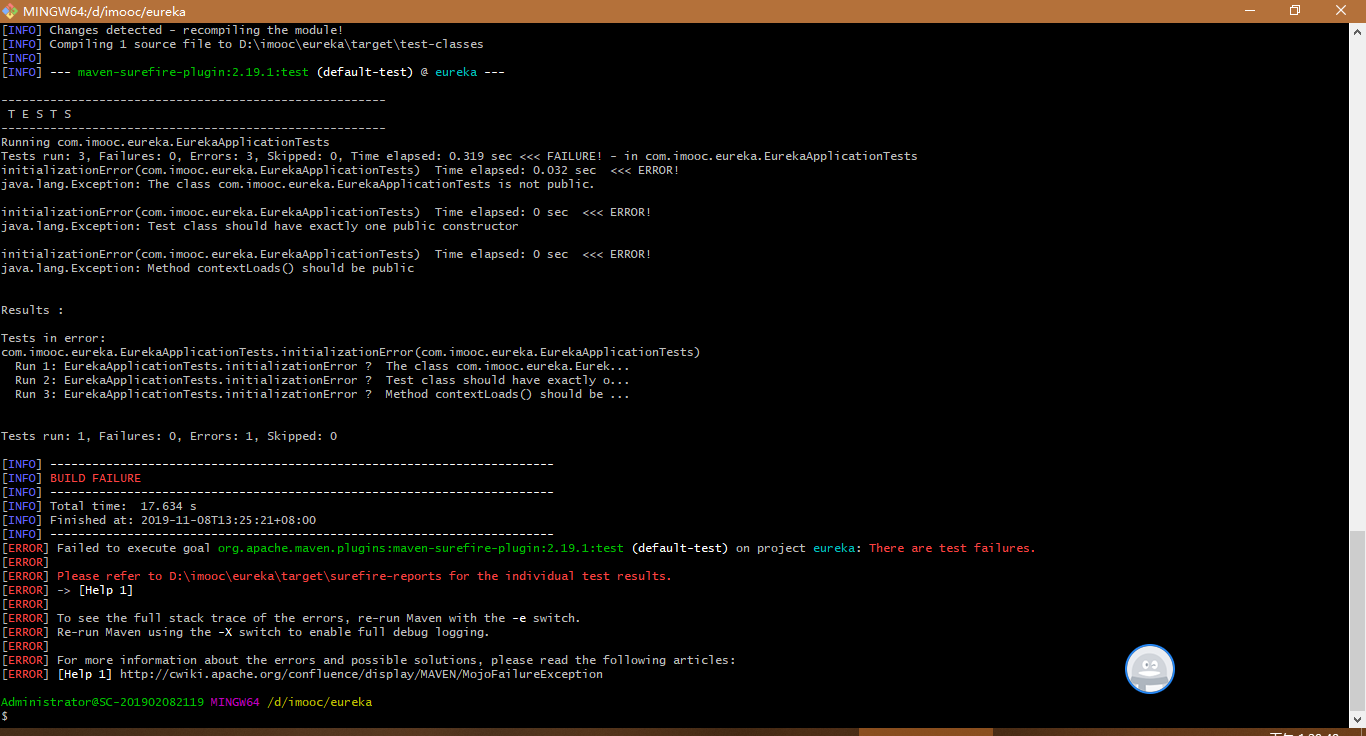Click the "Compiling 1 source file" line
This screenshot has width=1366, height=736.
click(x=266, y=44)
